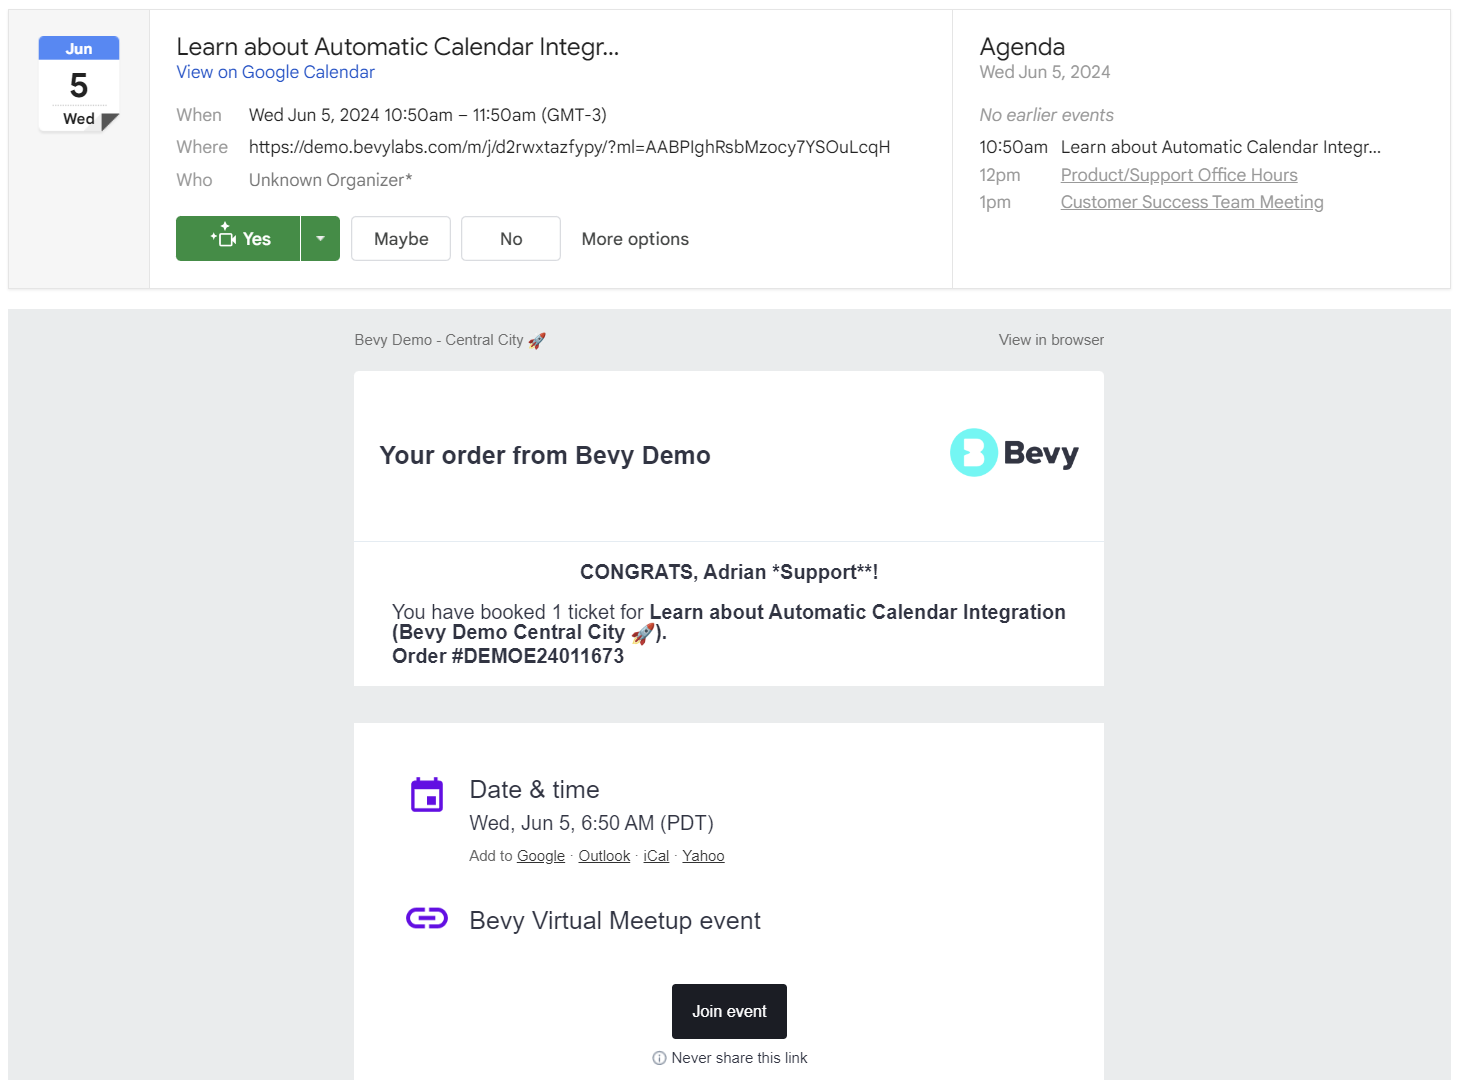
Task: Decline the invitation with No
Action: 511,239
